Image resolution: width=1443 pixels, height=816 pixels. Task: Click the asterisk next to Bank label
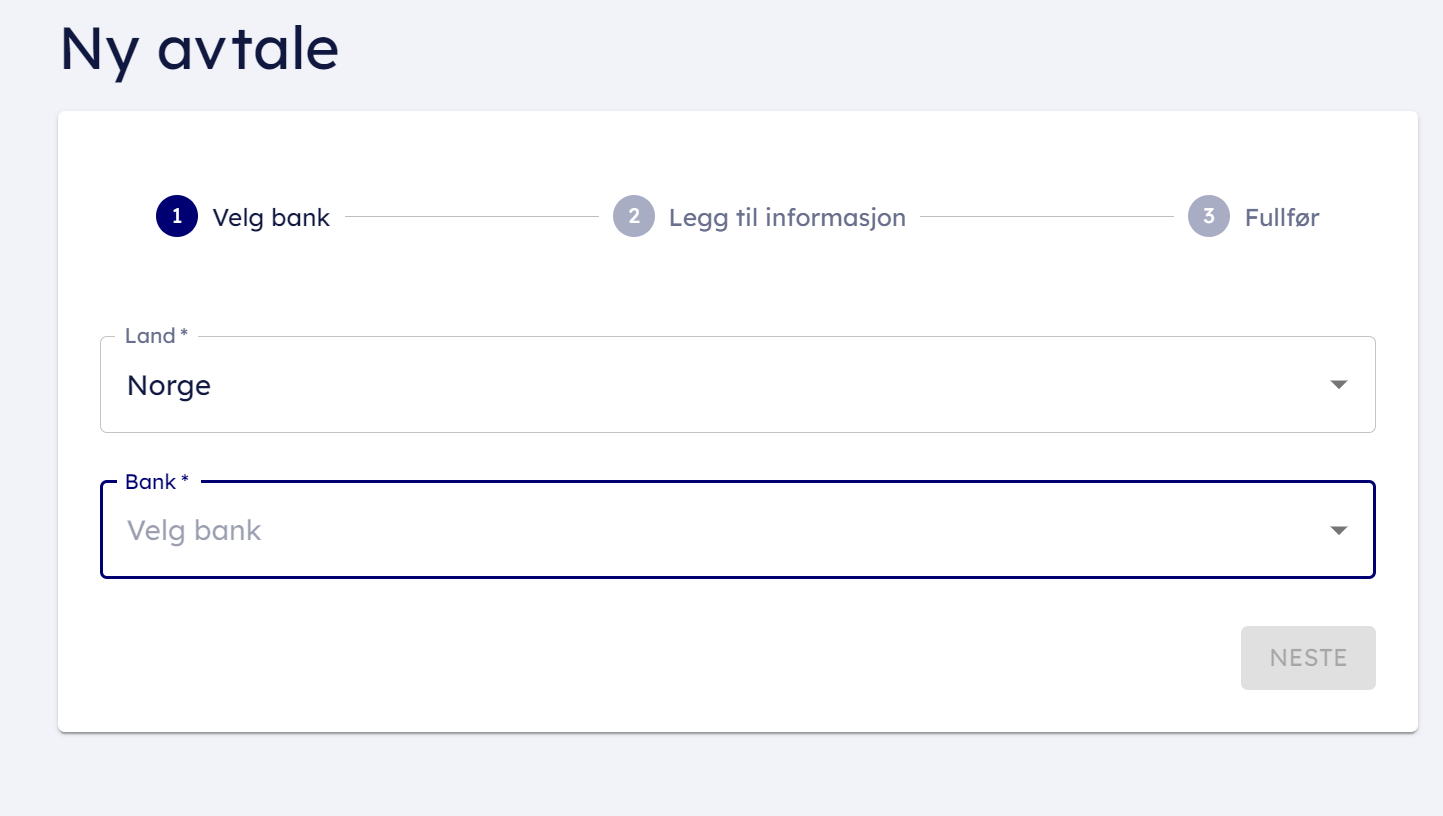tap(185, 482)
